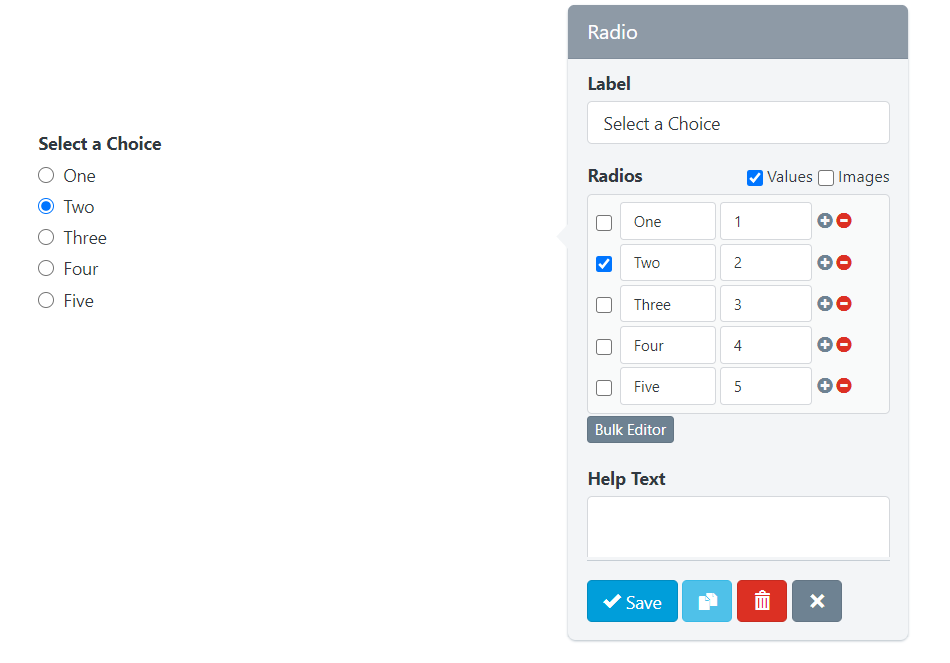Add a radio option after One
This screenshot has width=950, height=663.
point(825,221)
